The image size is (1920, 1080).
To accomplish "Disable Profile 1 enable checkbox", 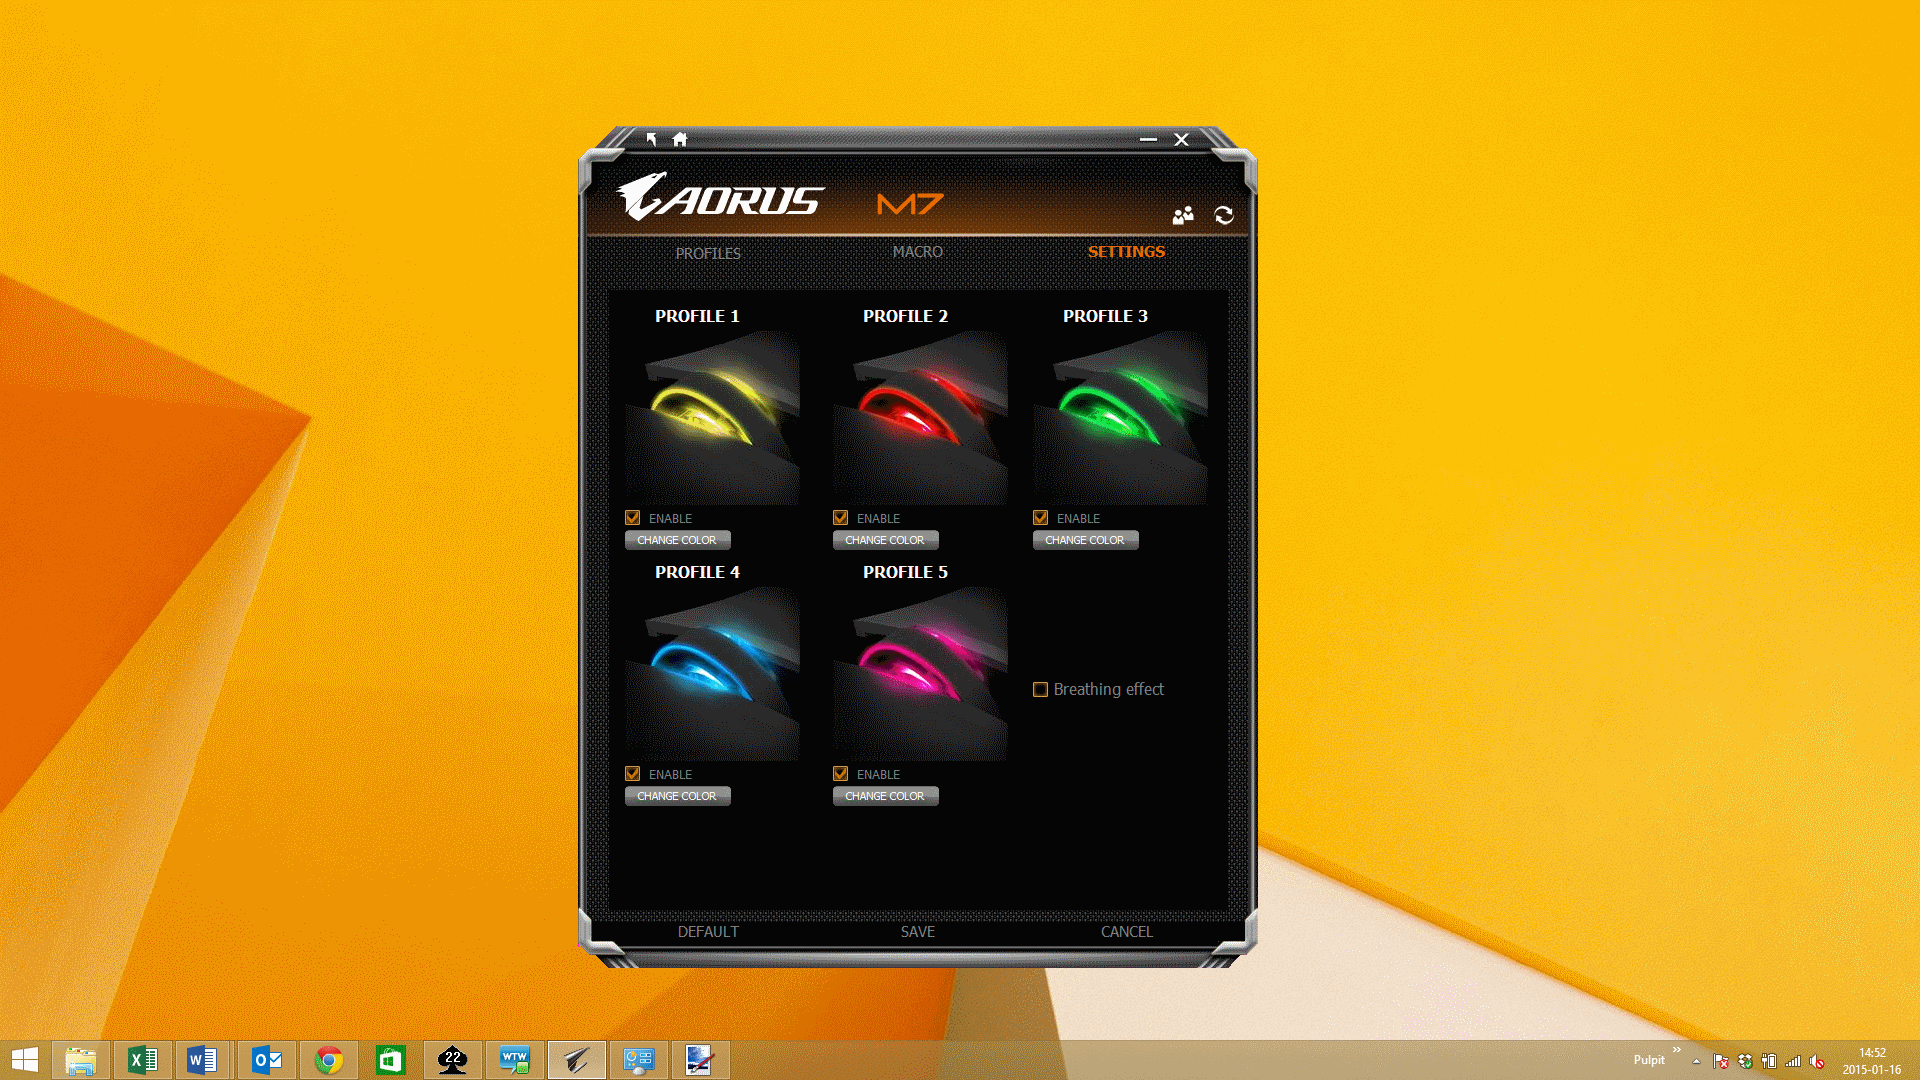I will click(633, 518).
